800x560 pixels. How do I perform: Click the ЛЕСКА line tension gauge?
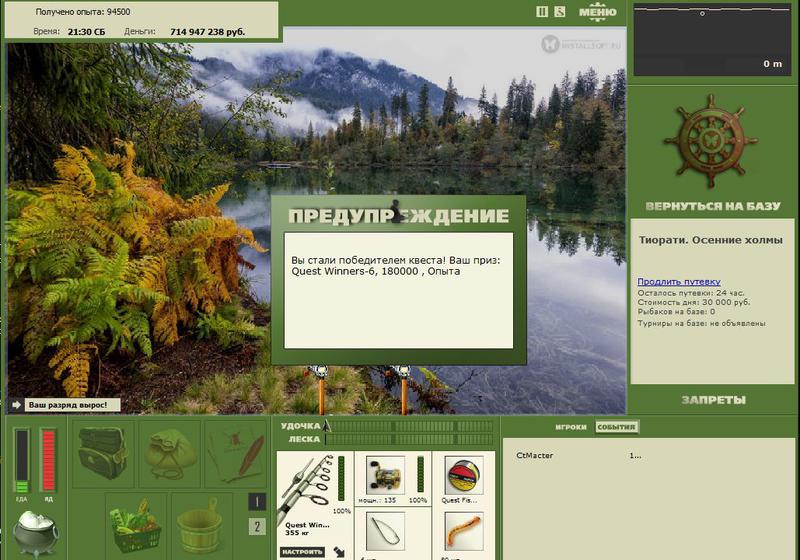(411, 439)
